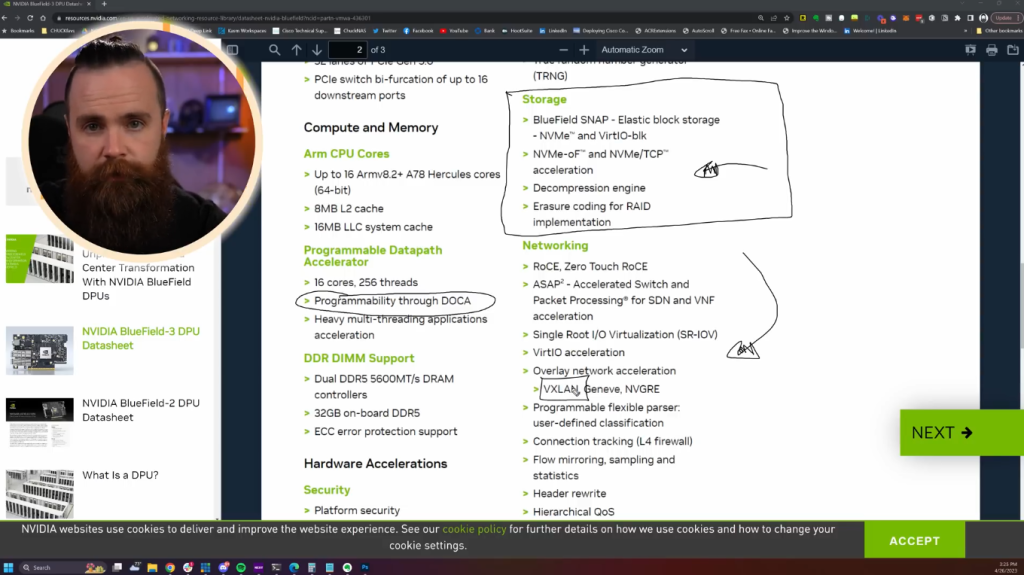Open the ChuckNAS bookmark
This screenshot has width=1024, height=575.
pos(350,31)
